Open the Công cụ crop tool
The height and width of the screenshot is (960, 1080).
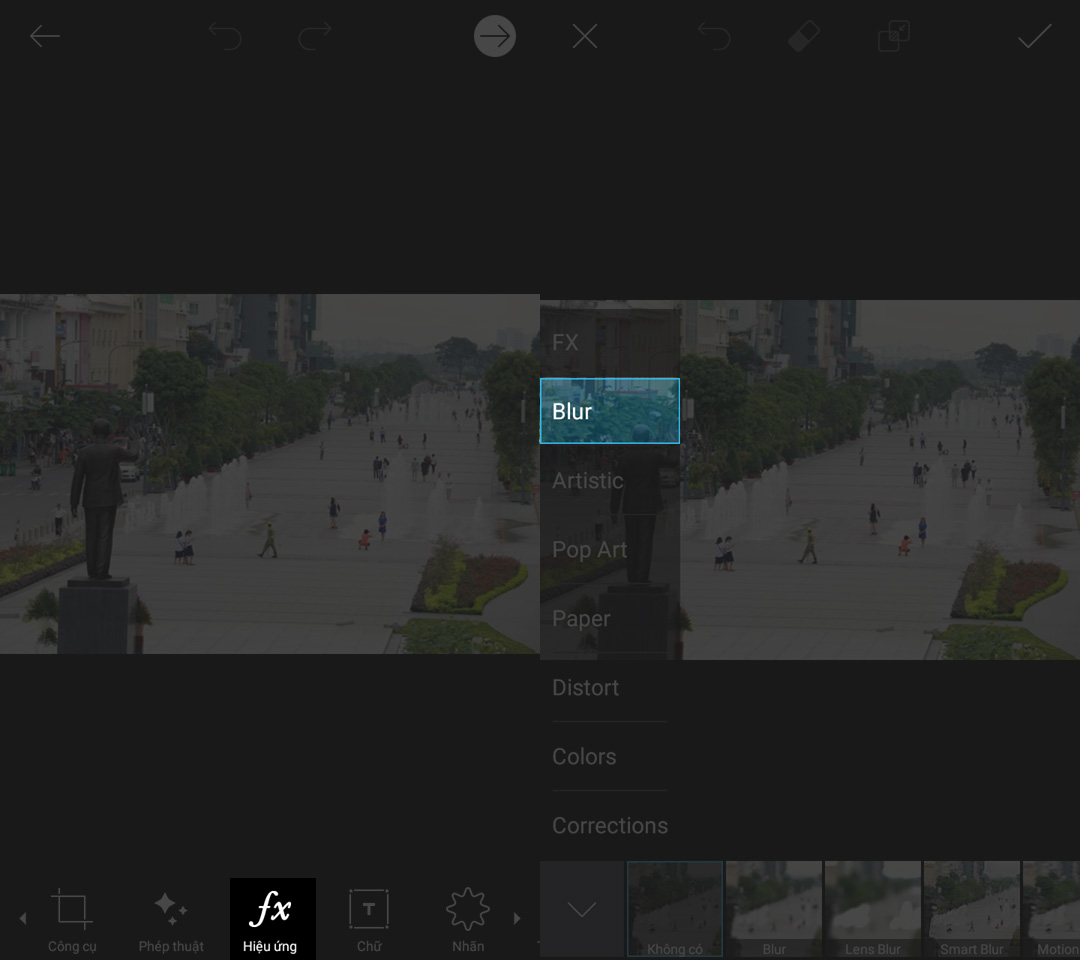click(x=72, y=918)
